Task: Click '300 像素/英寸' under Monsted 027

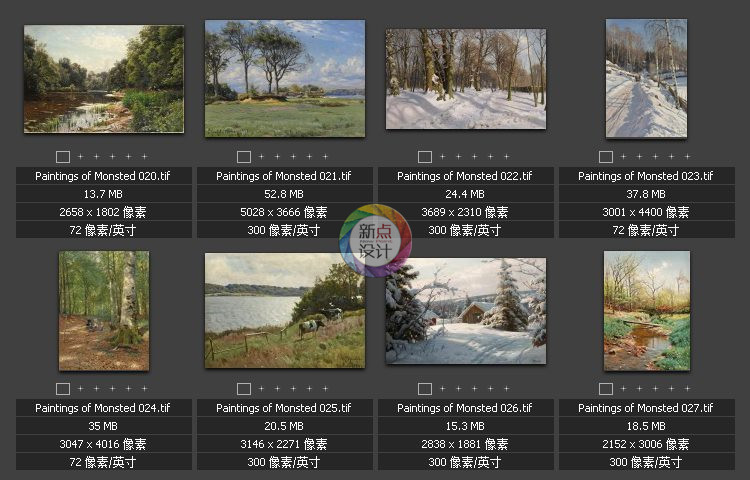Action: tap(646, 462)
